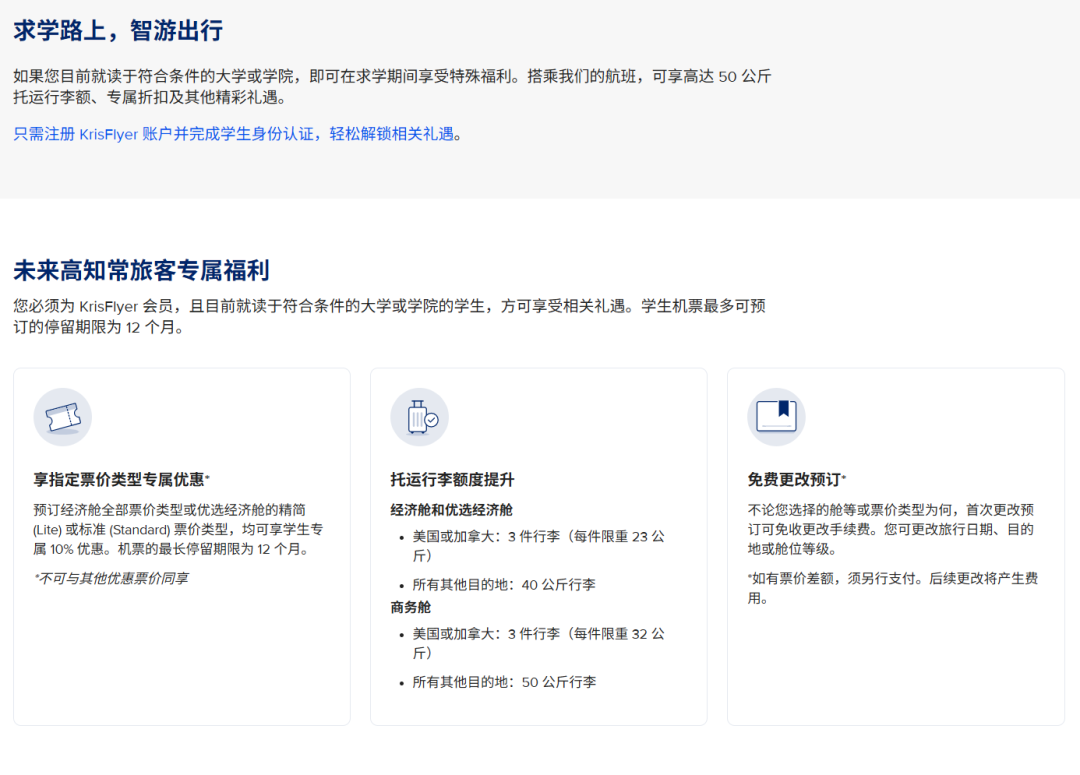This screenshot has height=775, width=1080.
Task: Click the 首次更改预订可免收更改手续费 description paragraph
Action: (892, 529)
